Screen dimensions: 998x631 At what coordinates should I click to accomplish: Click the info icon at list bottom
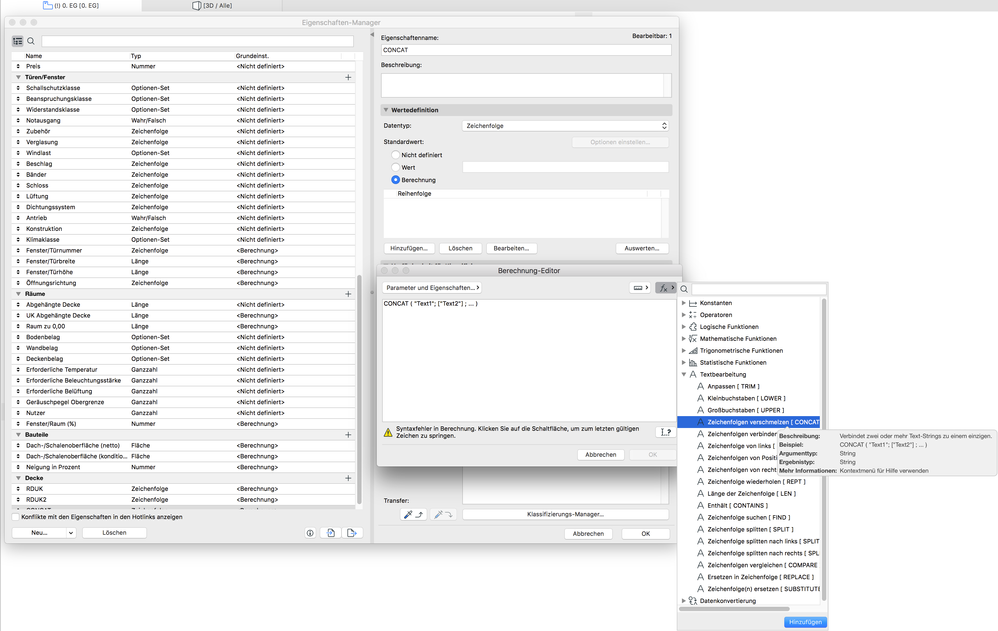point(310,533)
